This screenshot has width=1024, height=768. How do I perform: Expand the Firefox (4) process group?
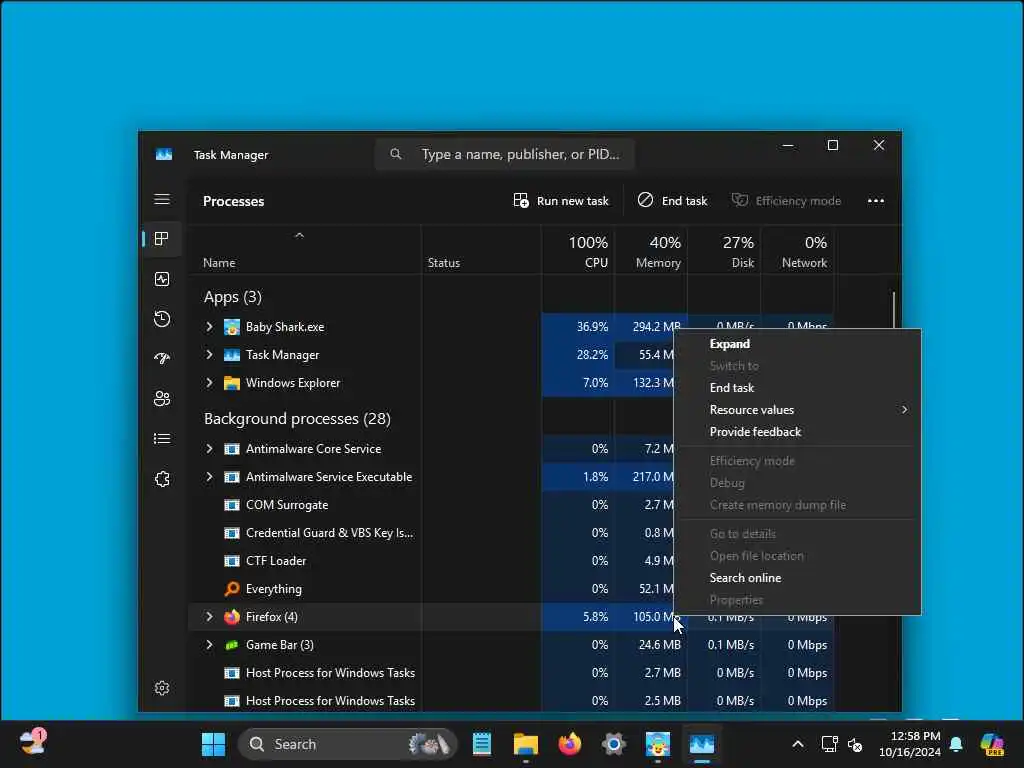[x=209, y=616]
